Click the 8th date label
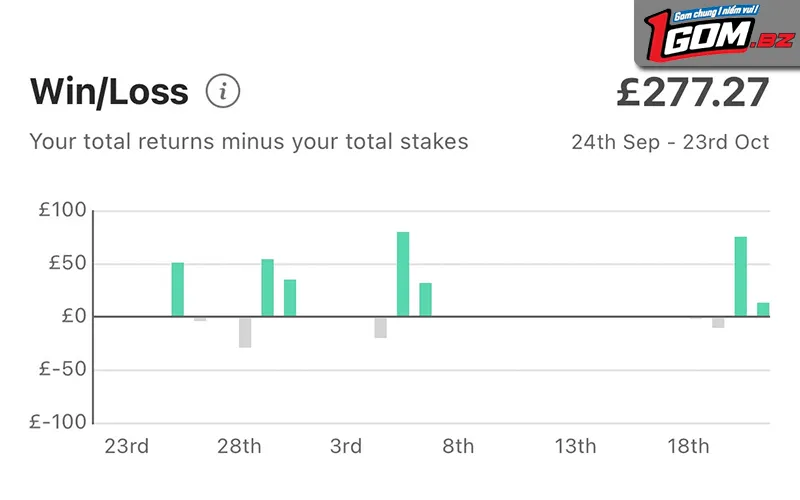This screenshot has height=500, width=800. coord(458,446)
